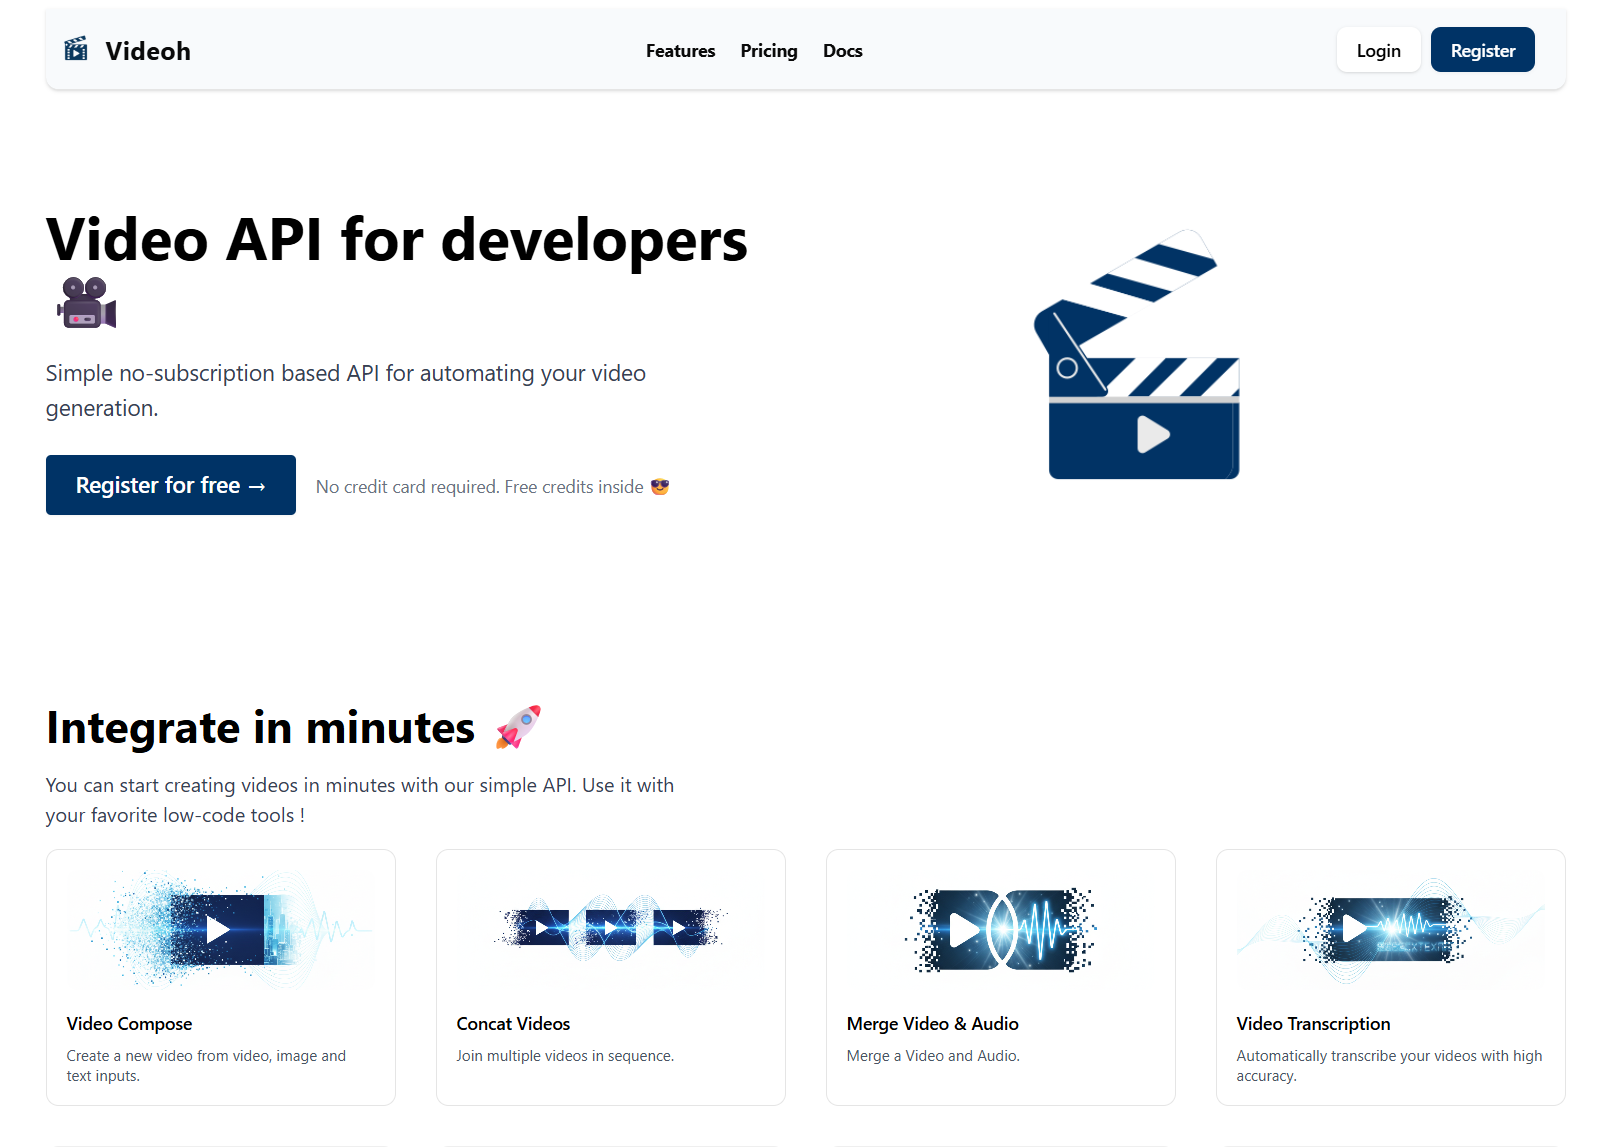The width and height of the screenshot is (1607, 1147).
Task: Click the Merge Video & Audio card title
Action: pyautogui.click(x=932, y=1023)
